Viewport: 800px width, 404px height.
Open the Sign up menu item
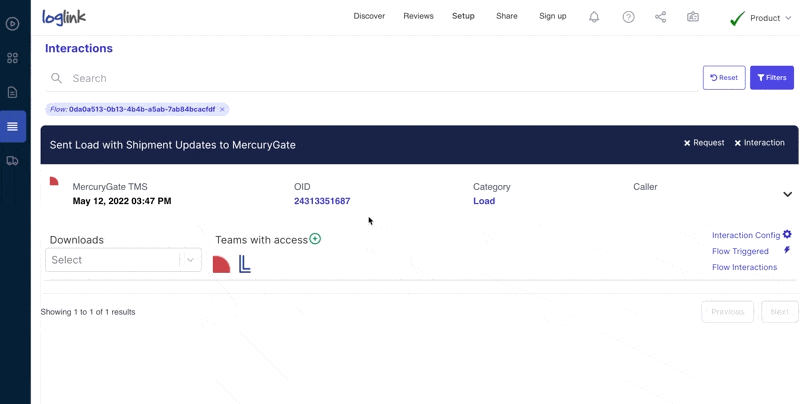pyautogui.click(x=553, y=16)
